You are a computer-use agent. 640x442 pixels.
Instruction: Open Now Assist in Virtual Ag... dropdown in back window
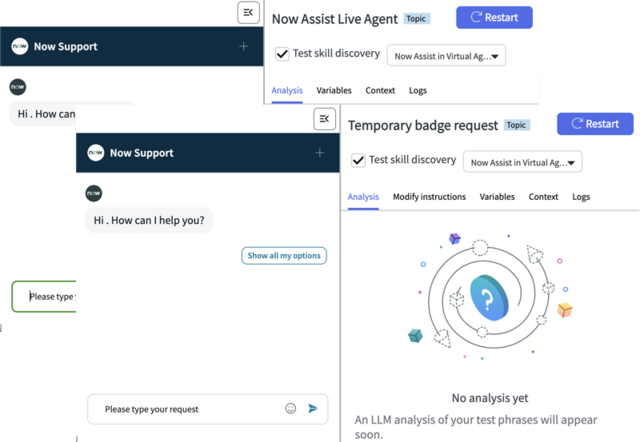tap(446, 56)
